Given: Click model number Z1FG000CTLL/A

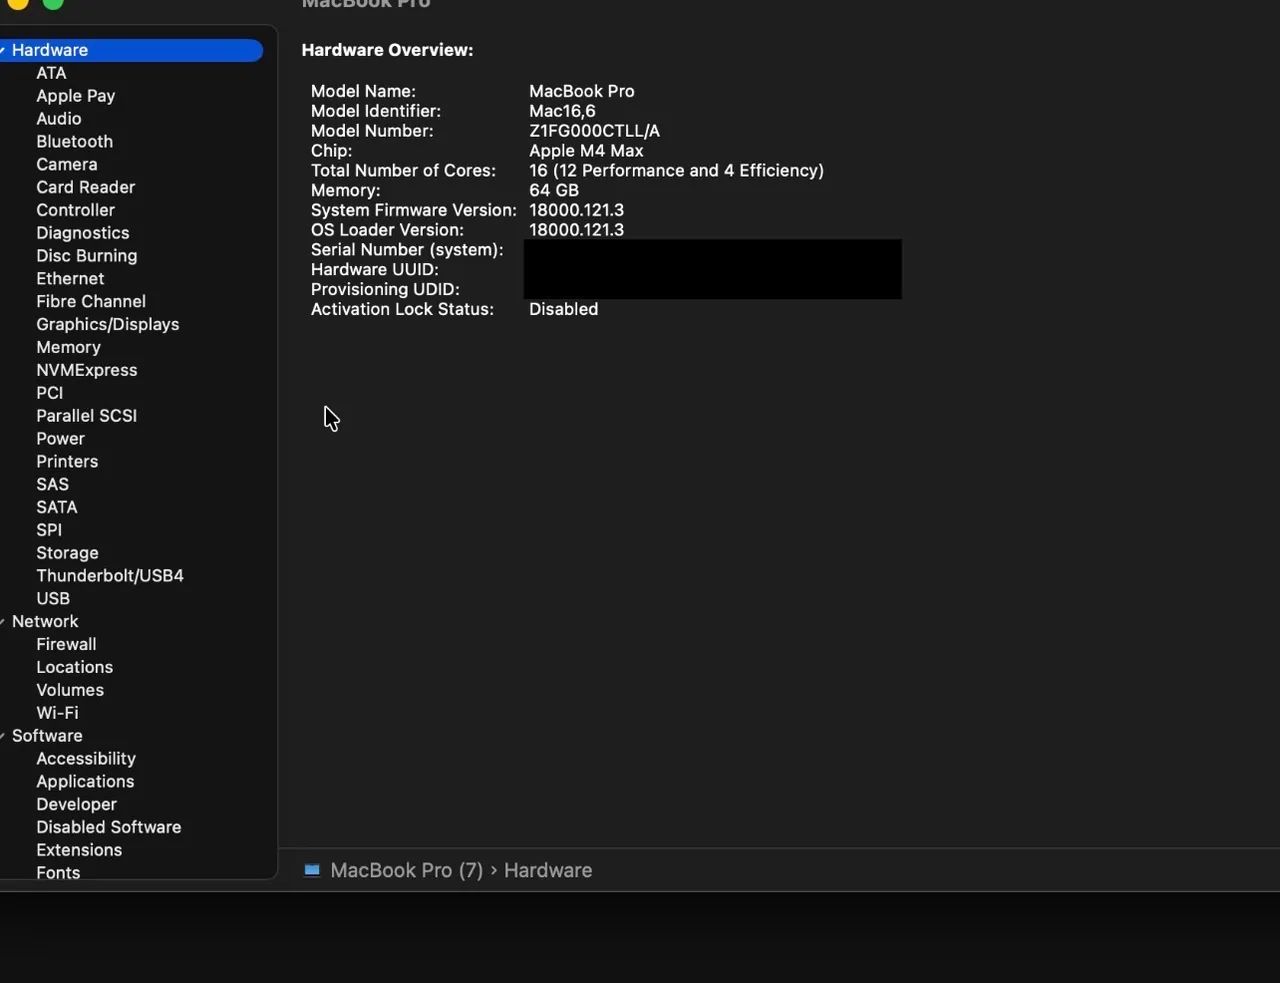Looking at the screenshot, I should click(x=594, y=131).
